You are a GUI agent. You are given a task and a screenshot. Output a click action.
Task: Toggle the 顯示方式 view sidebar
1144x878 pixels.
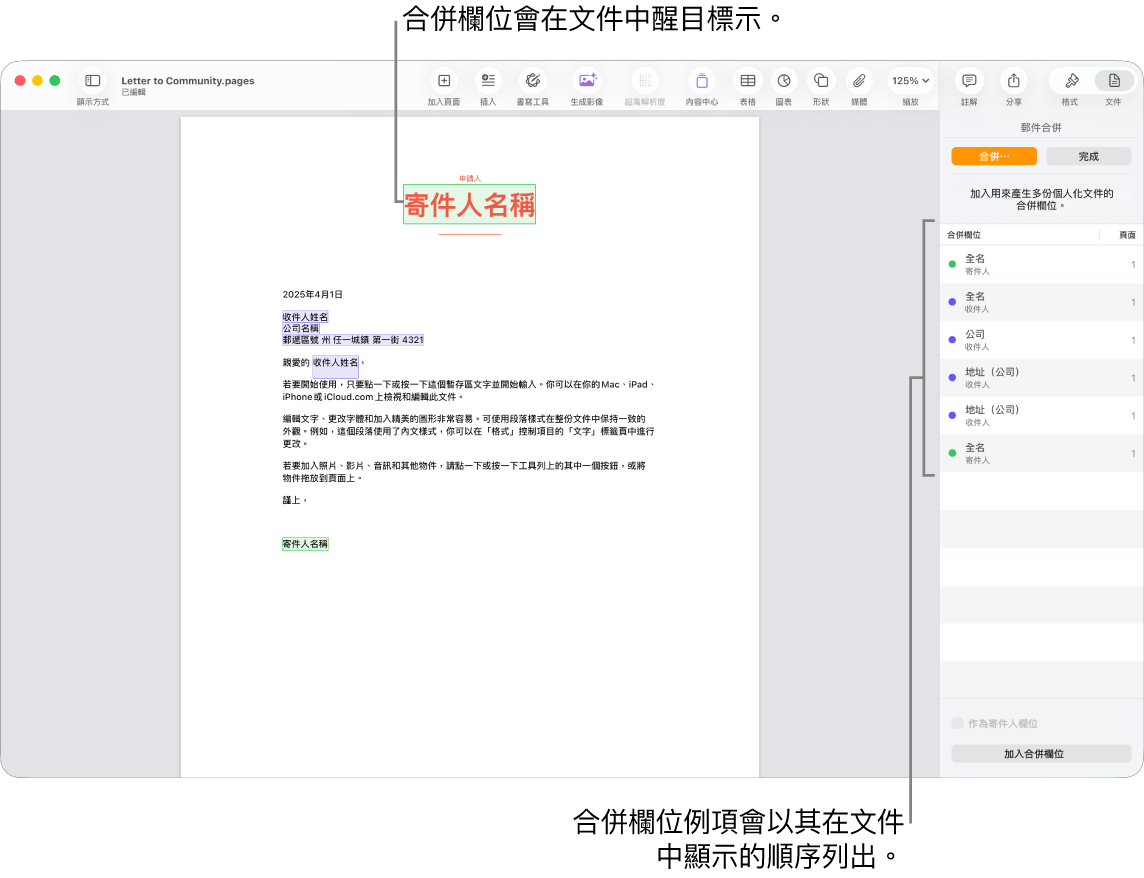pos(92,82)
